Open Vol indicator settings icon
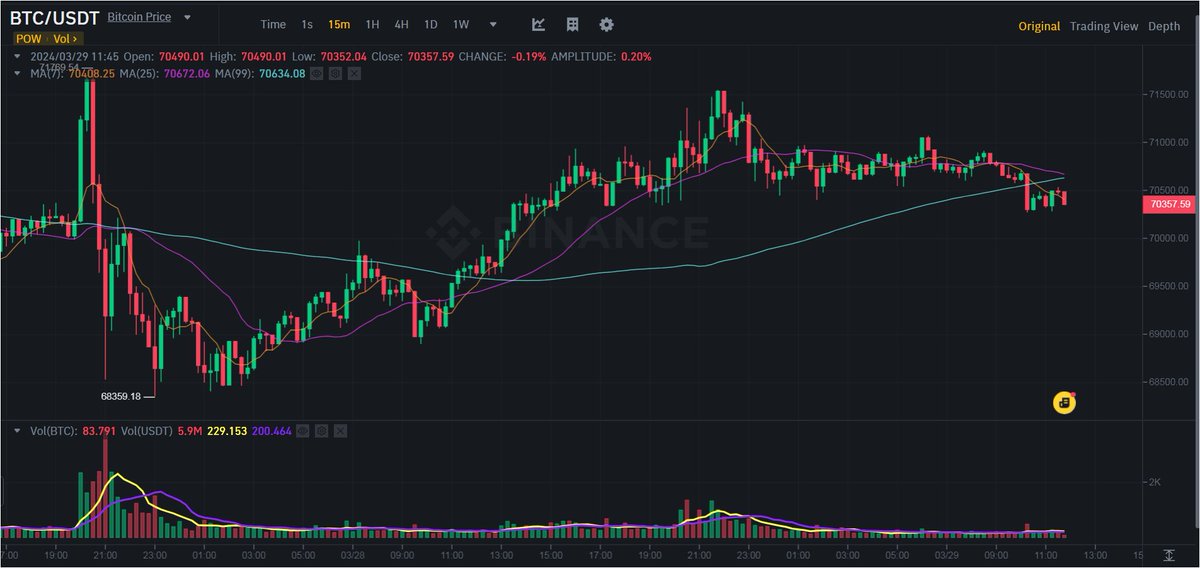Viewport: 1200px width, 568px height. [322, 430]
